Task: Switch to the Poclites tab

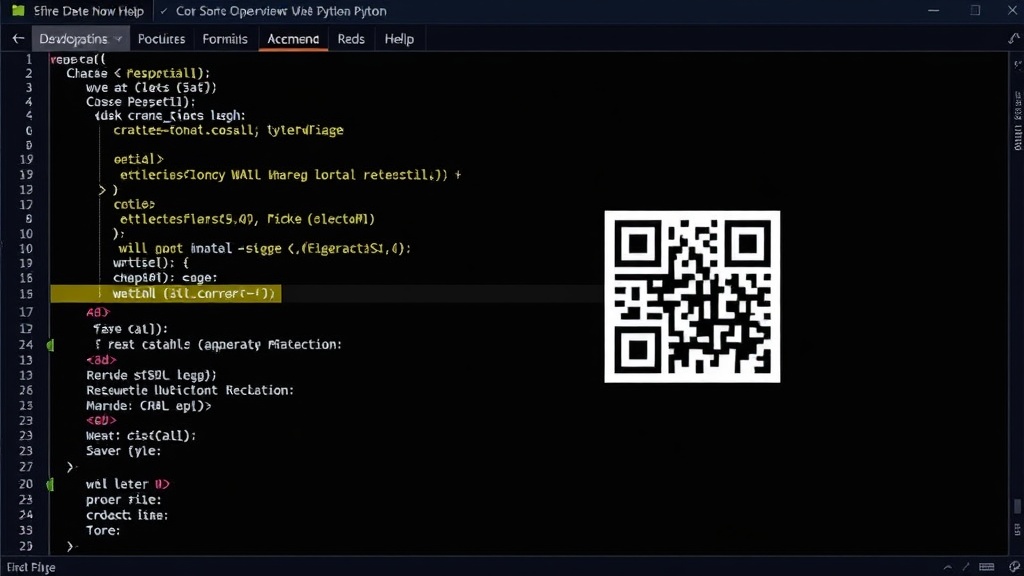Action: coord(161,39)
